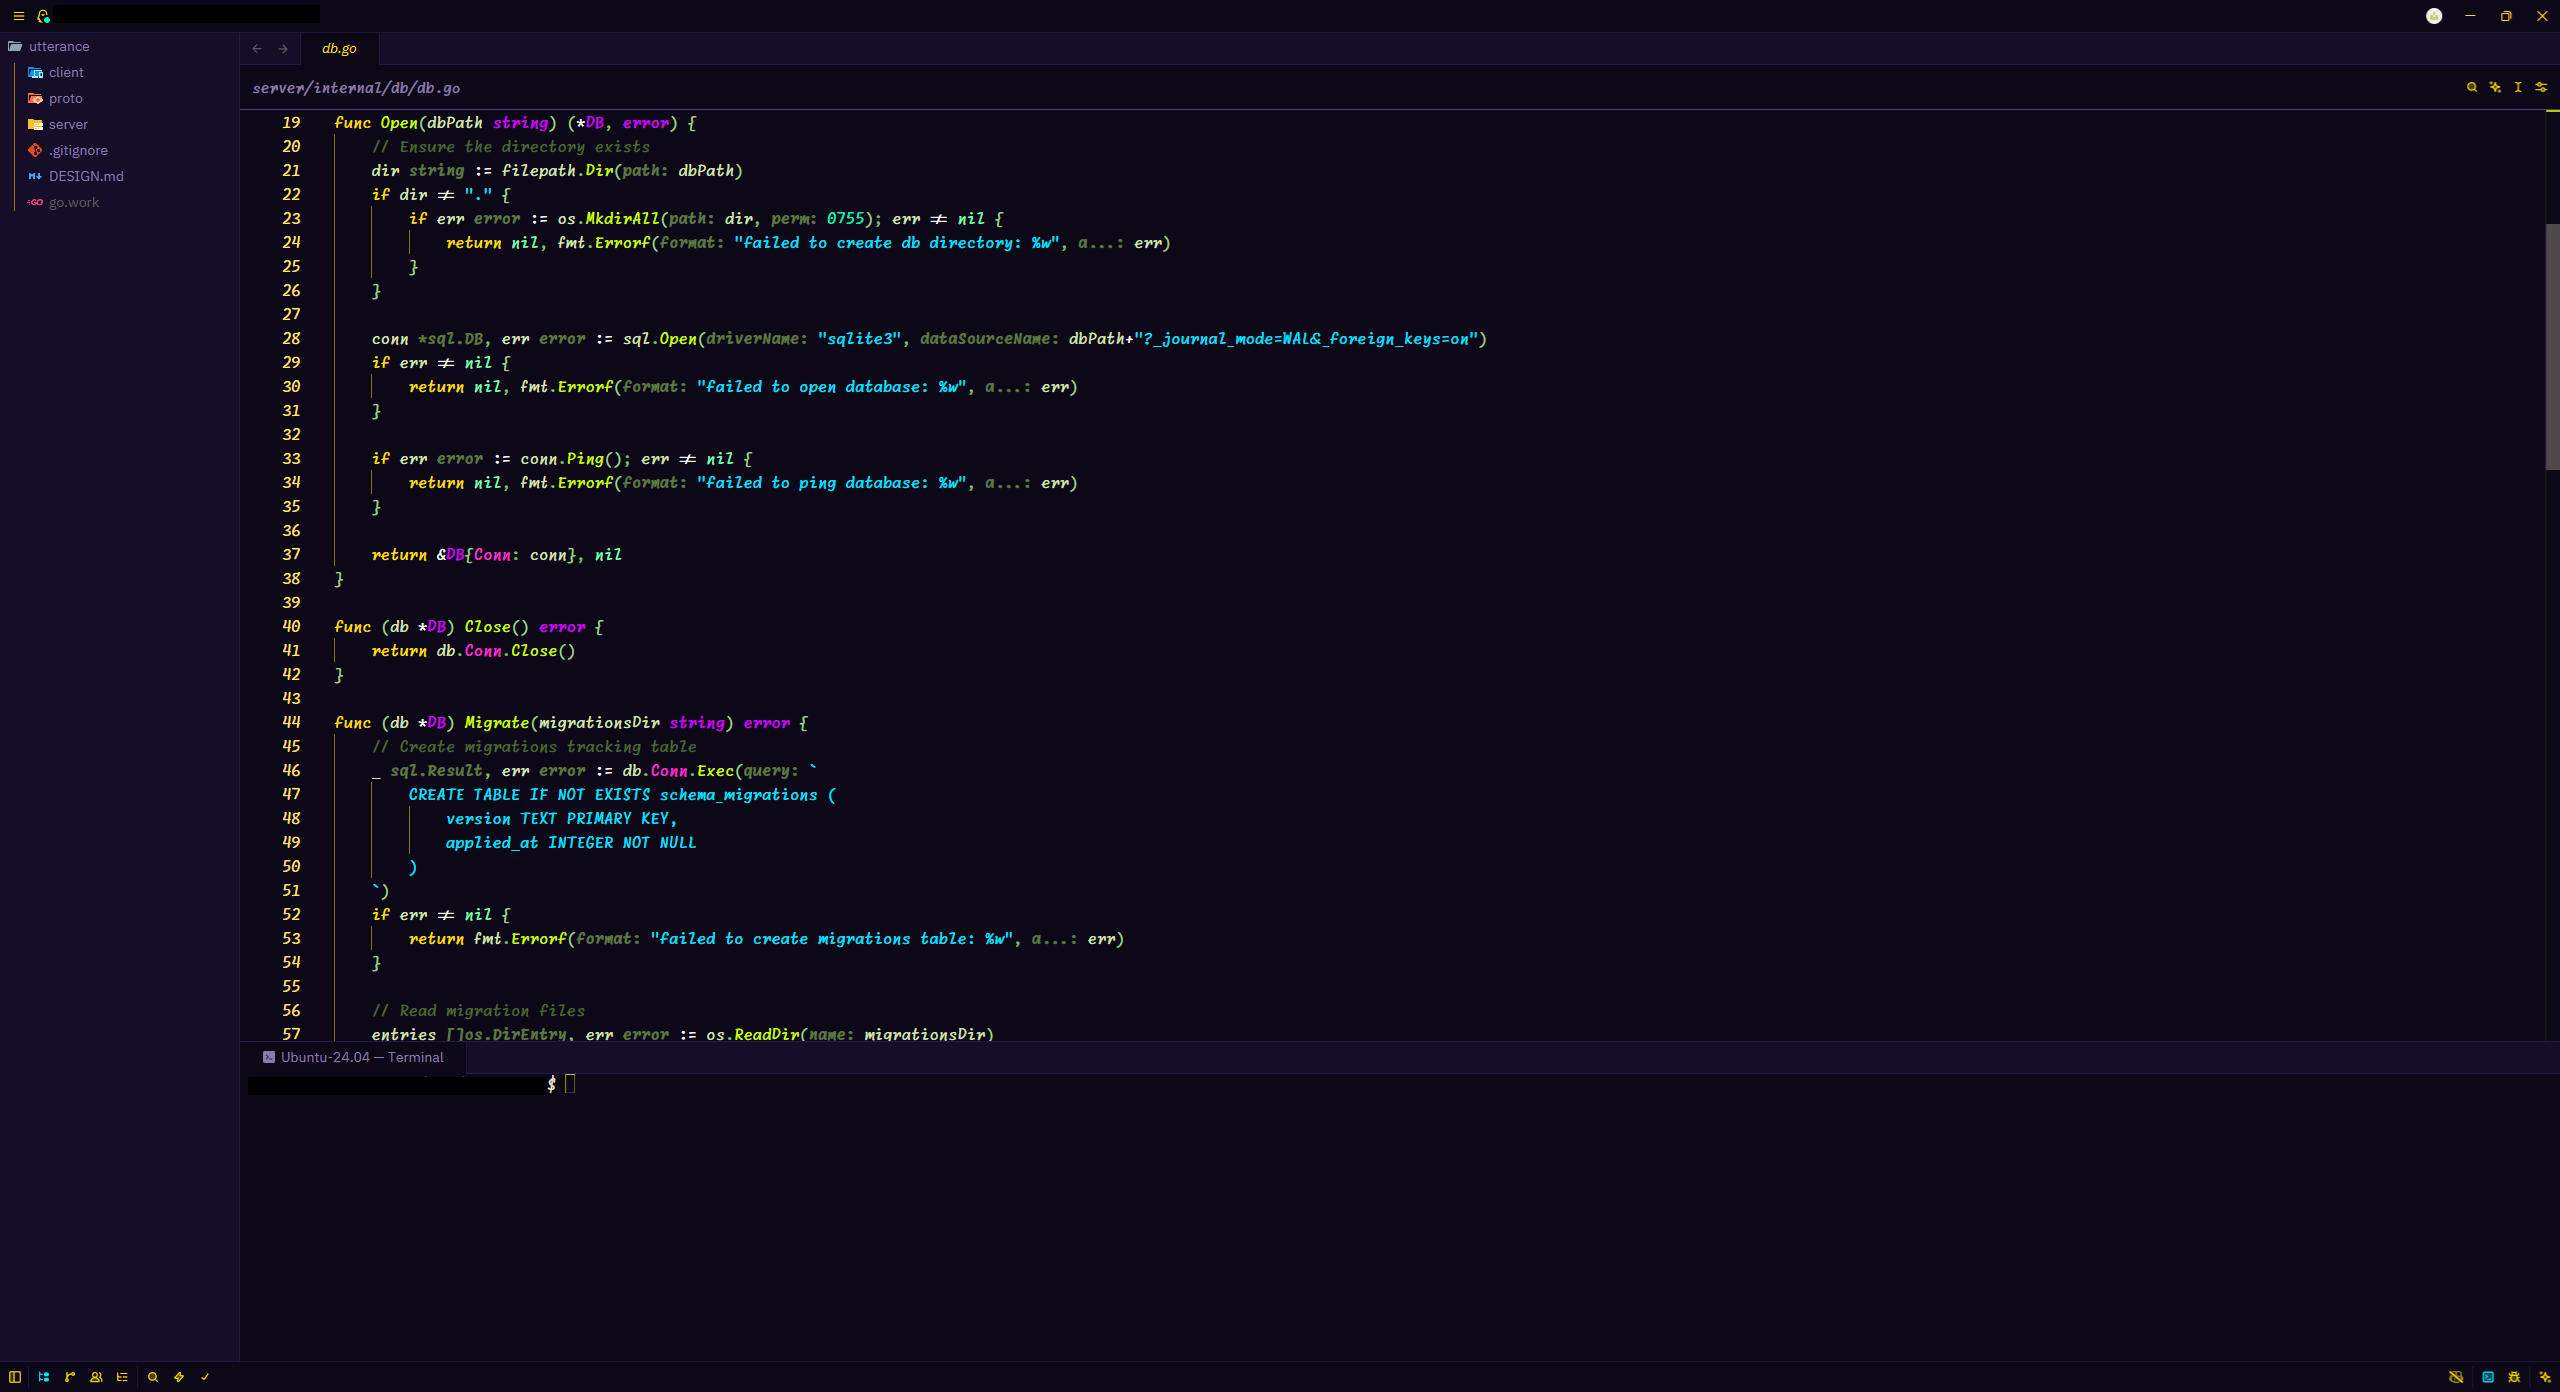Screen dimensions: 2560x1392
Task: Toggle the left dock panel
Action: (x=15, y=1377)
